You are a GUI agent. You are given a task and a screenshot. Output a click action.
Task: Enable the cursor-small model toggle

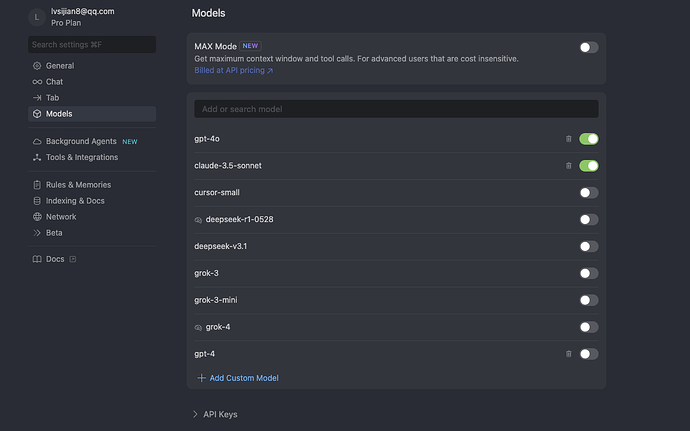(589, 192)
